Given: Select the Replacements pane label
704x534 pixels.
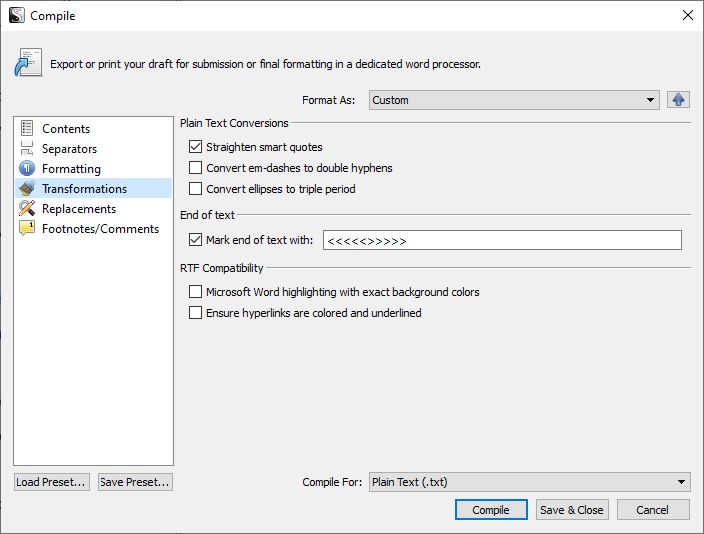Looking at the screenshot, I should (79, 209).
